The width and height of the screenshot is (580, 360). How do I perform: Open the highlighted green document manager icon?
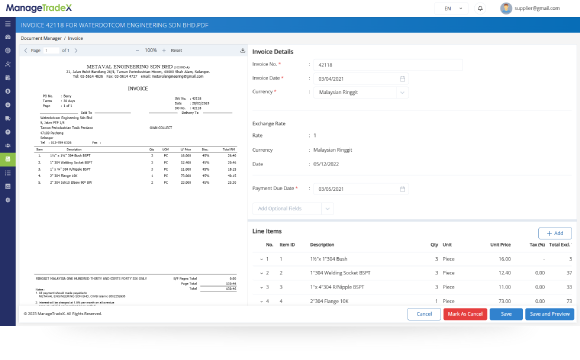(x=8, y=159)
